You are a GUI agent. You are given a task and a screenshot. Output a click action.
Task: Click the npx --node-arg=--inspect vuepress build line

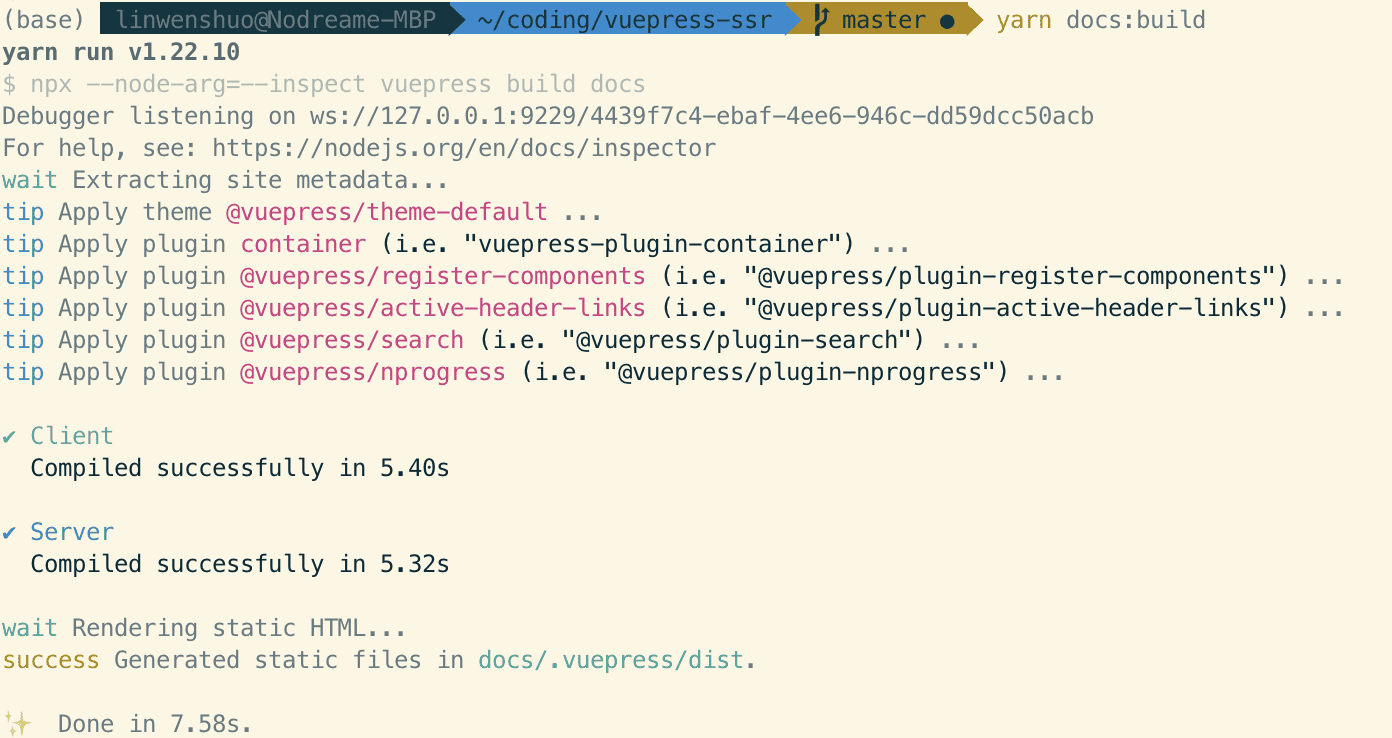click(324, 84)
